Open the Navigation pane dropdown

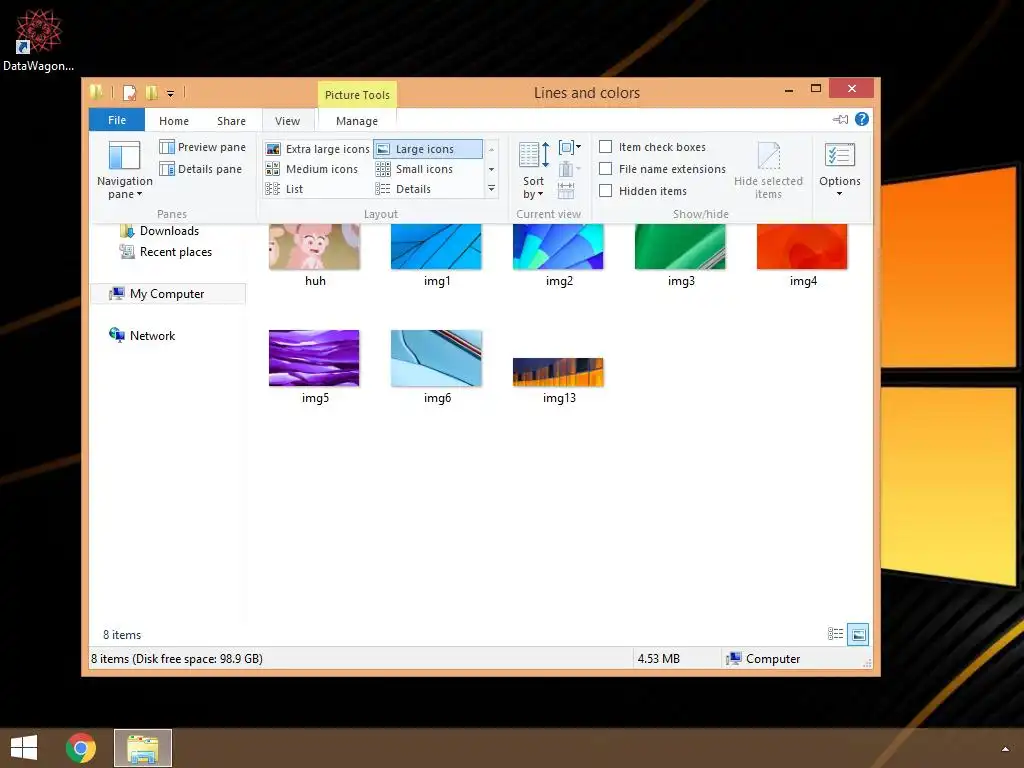[x=124, y=171]
